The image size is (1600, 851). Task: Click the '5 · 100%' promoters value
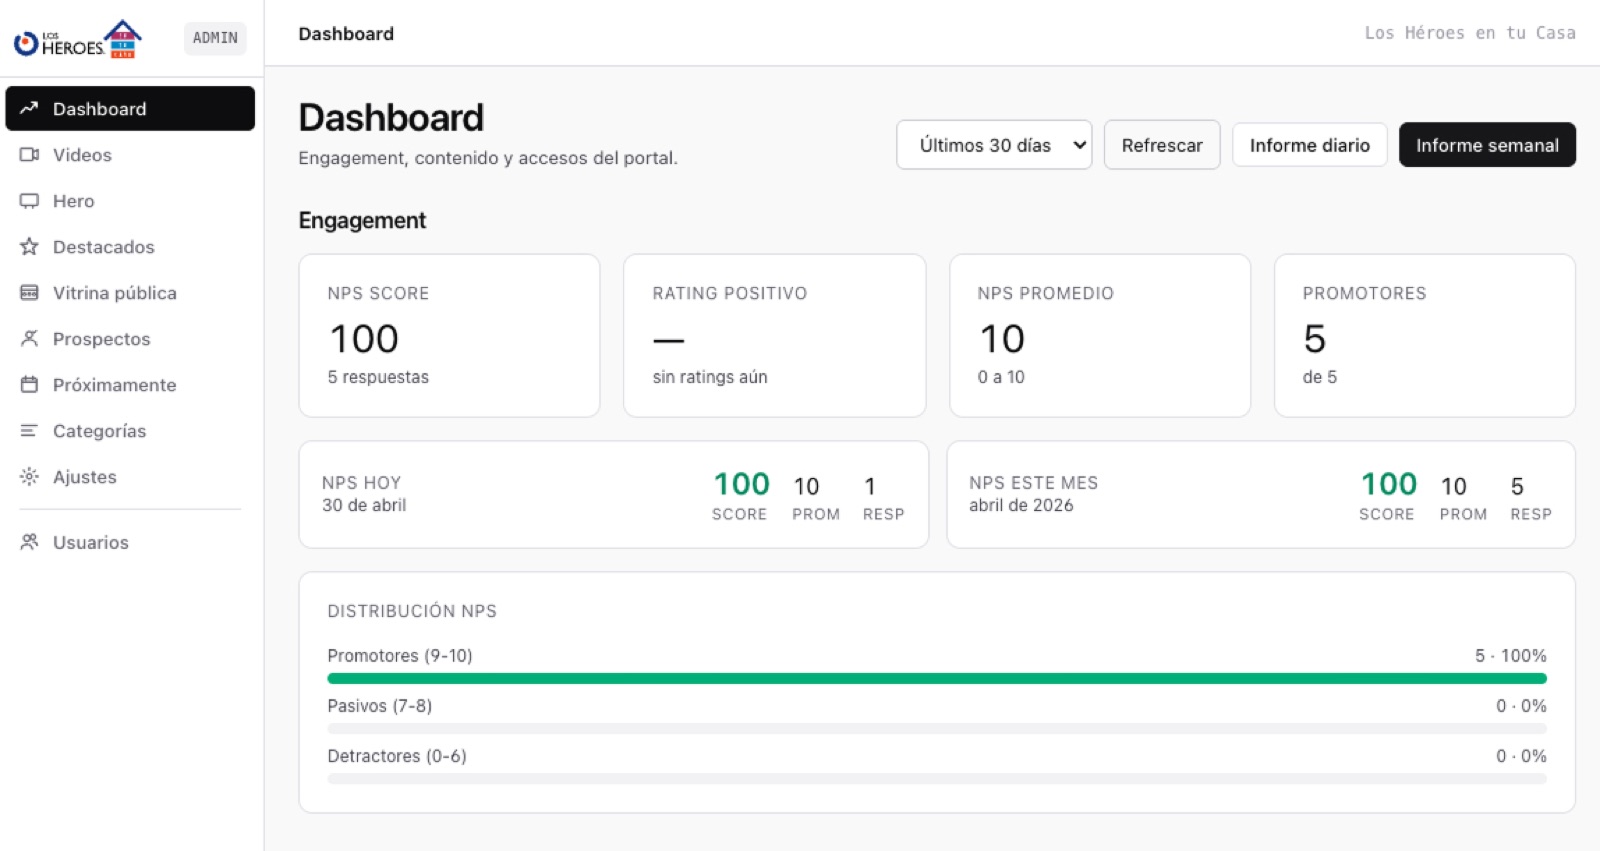point(1510,655)
